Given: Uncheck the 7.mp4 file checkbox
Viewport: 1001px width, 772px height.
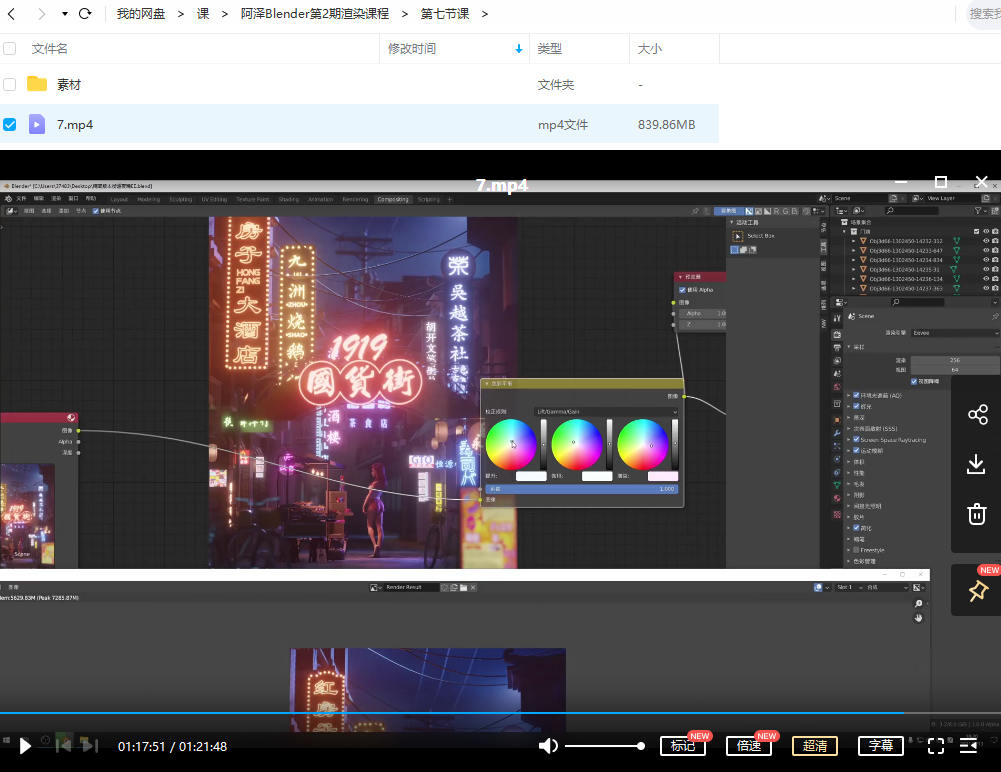Looking at the screenshot, I should pos(10,125).
